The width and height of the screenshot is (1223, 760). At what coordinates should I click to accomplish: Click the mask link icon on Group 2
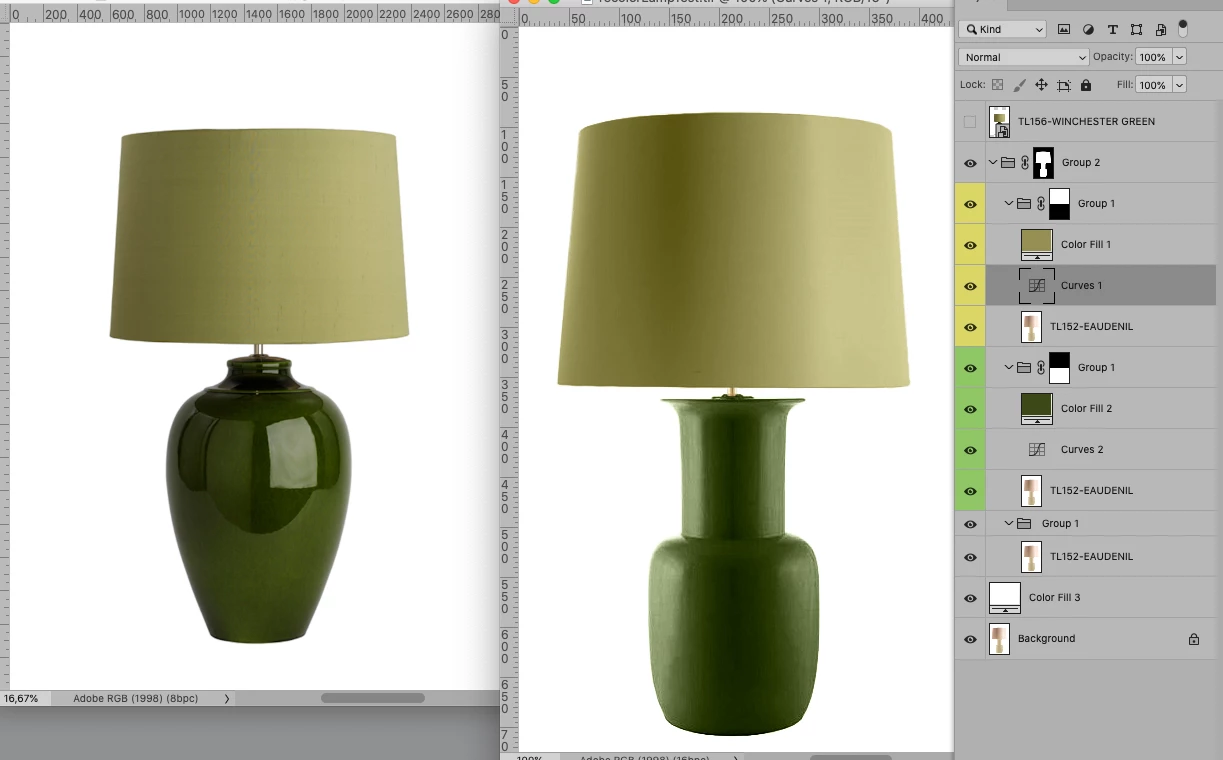point(1025,162)
